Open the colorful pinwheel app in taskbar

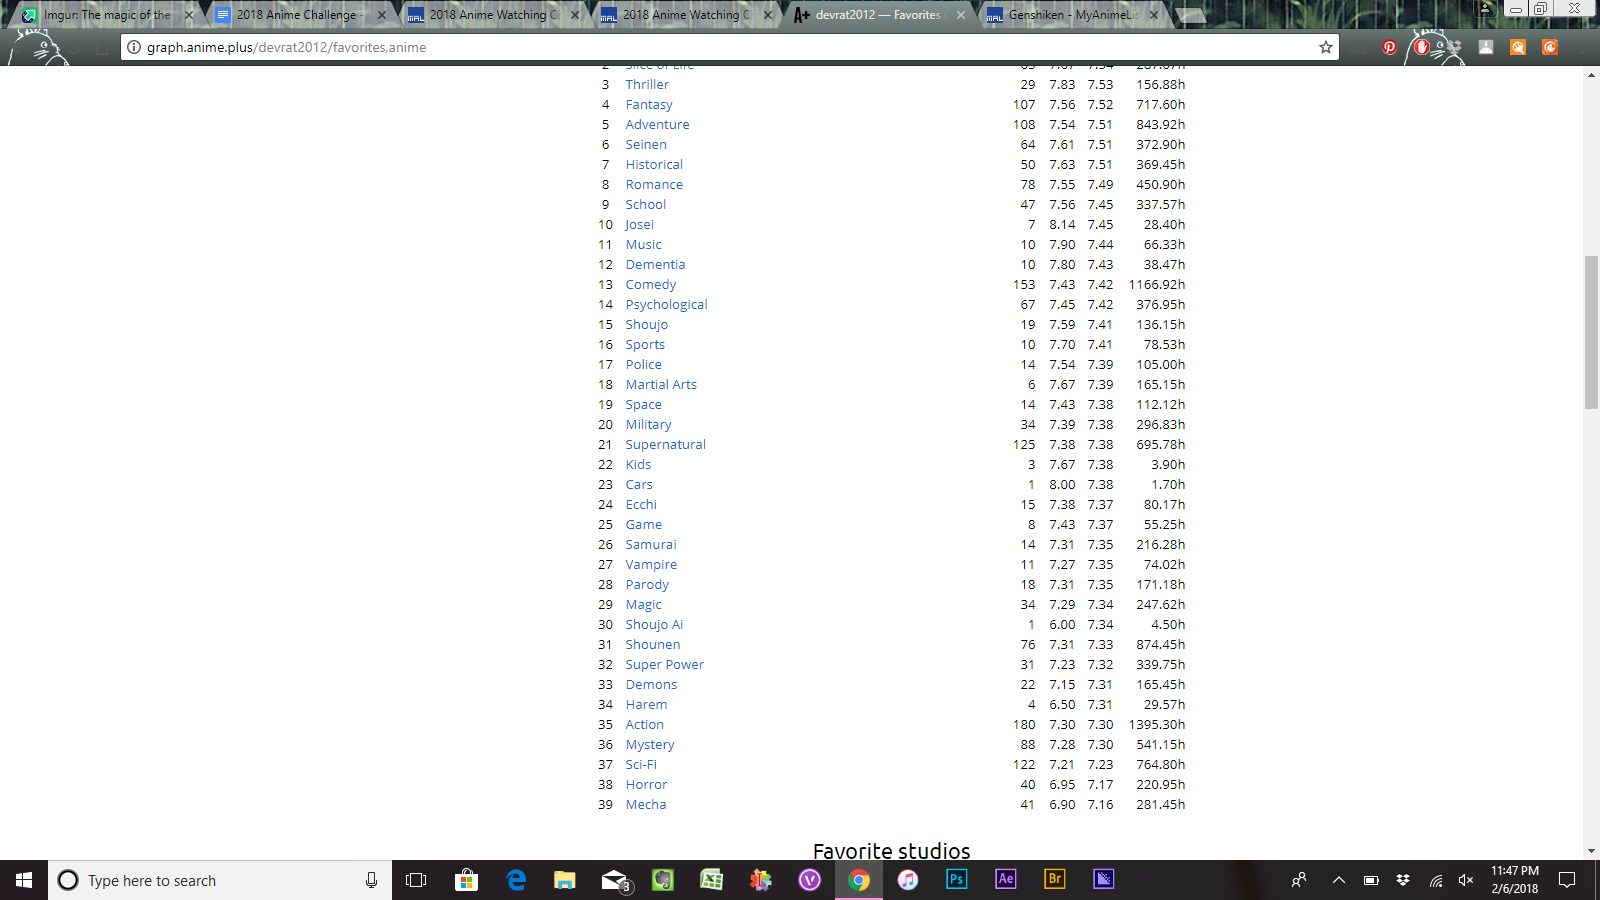pyautogui.click(x=761, y=880)
